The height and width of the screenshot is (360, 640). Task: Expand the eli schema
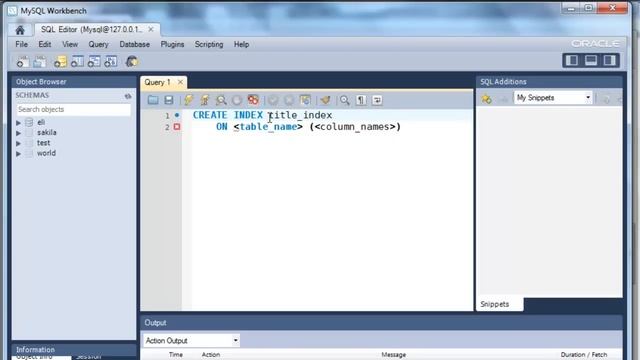coord(18,122)
